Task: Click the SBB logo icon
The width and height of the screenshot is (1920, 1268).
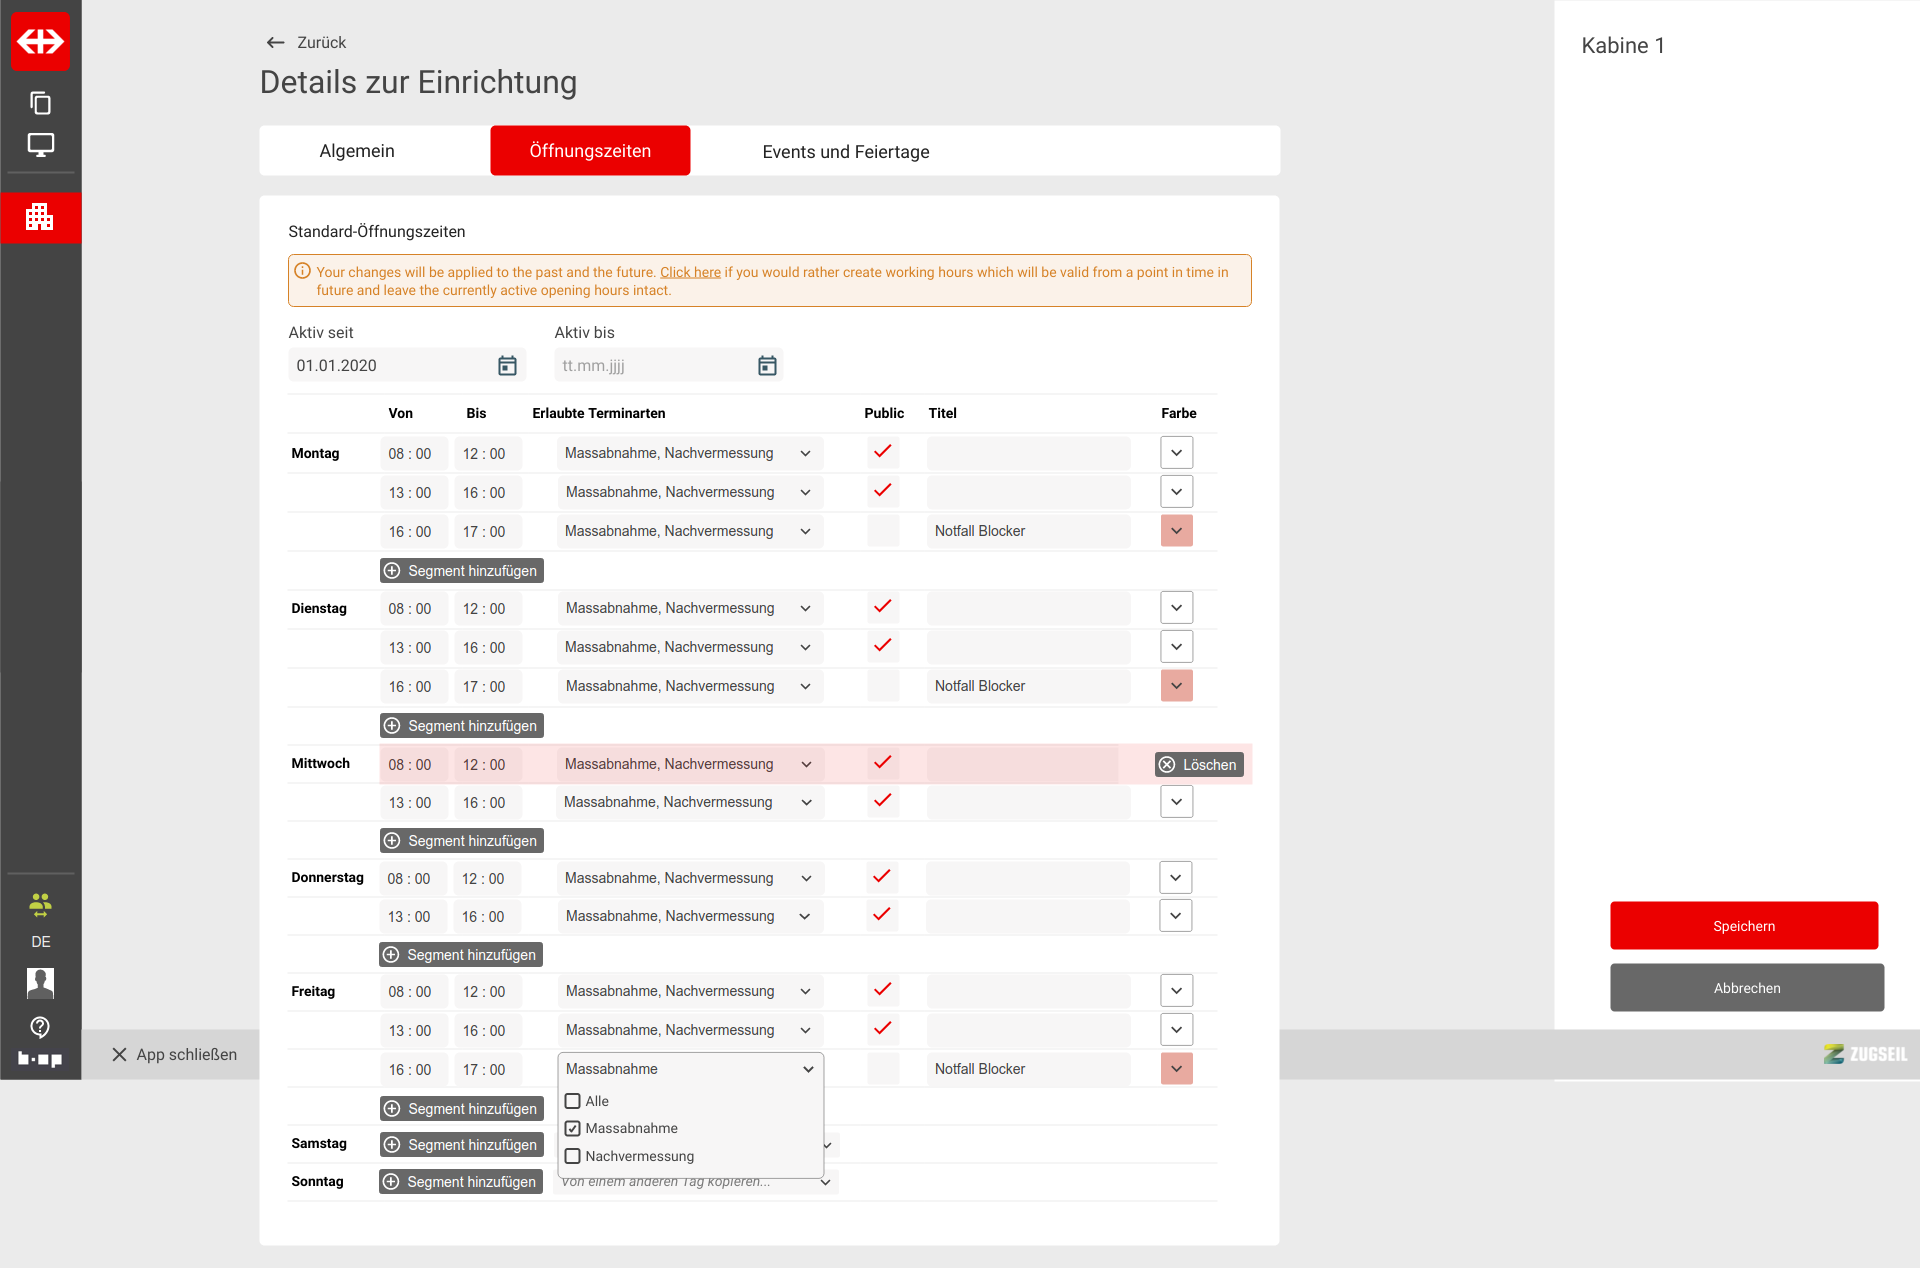Action: 40,41
